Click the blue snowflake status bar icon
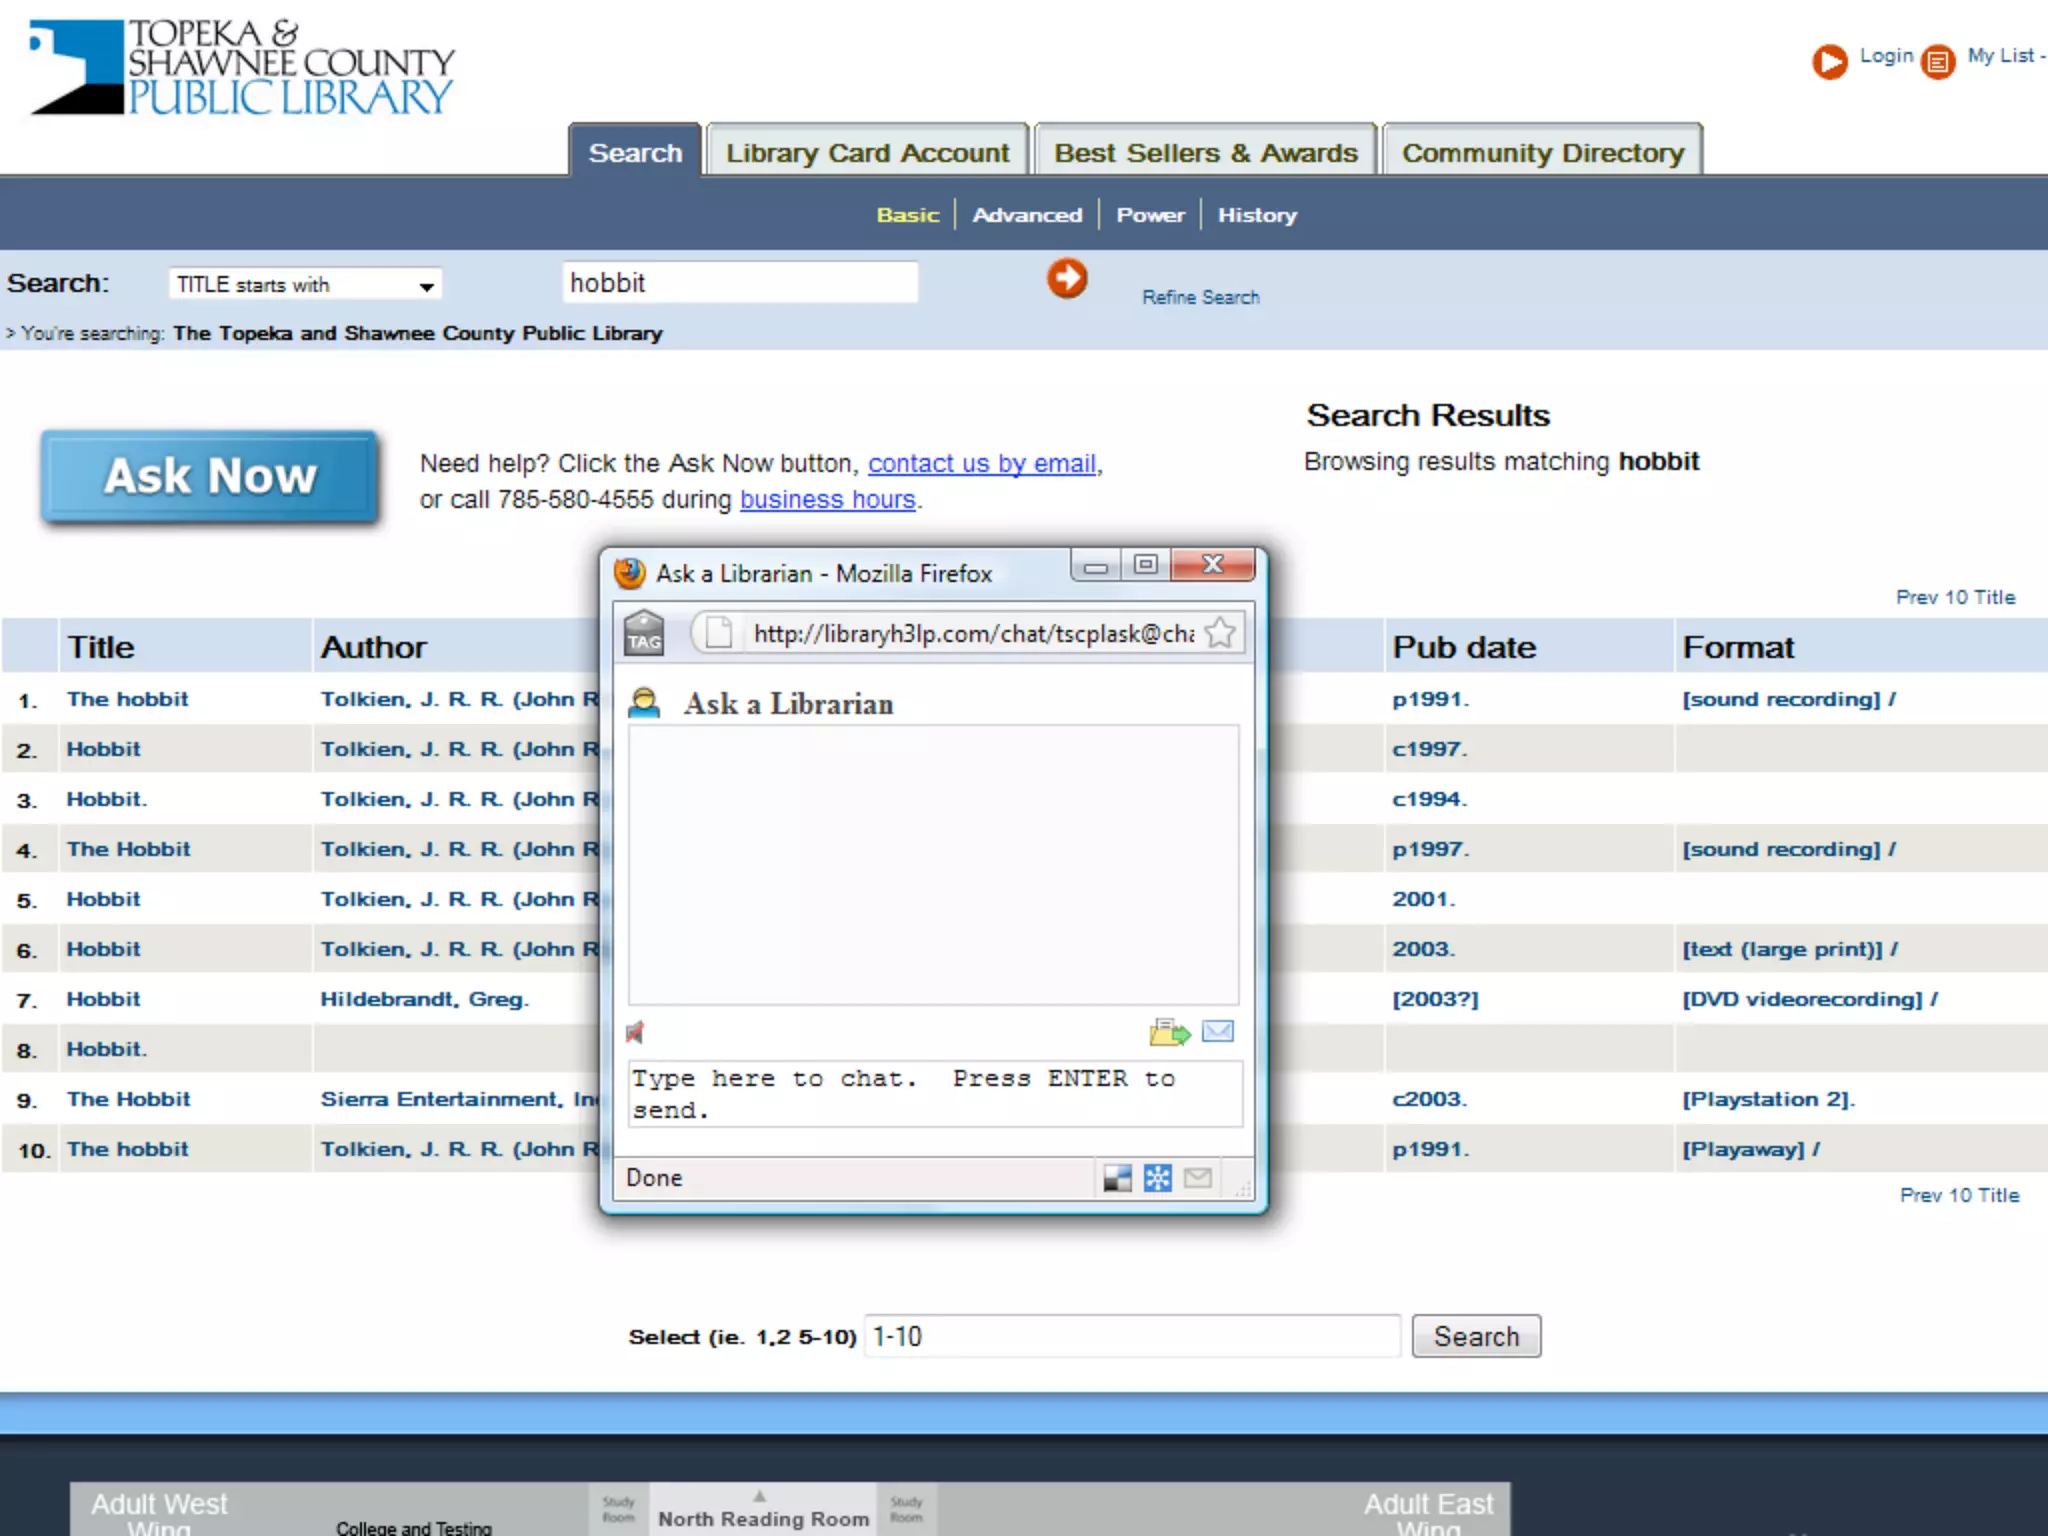Viewport: 2048px width, 1536px height. (x=1157, y=1178)
